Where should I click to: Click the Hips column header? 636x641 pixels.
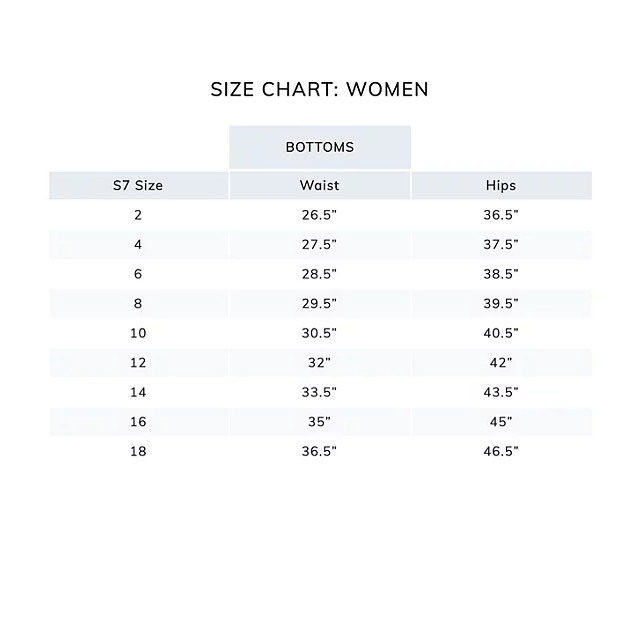(x=501, y=186)
